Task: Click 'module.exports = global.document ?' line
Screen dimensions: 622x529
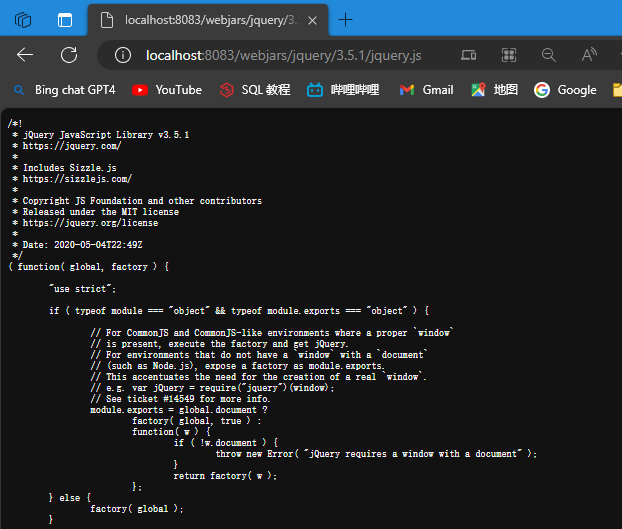Action: (179, 410)
